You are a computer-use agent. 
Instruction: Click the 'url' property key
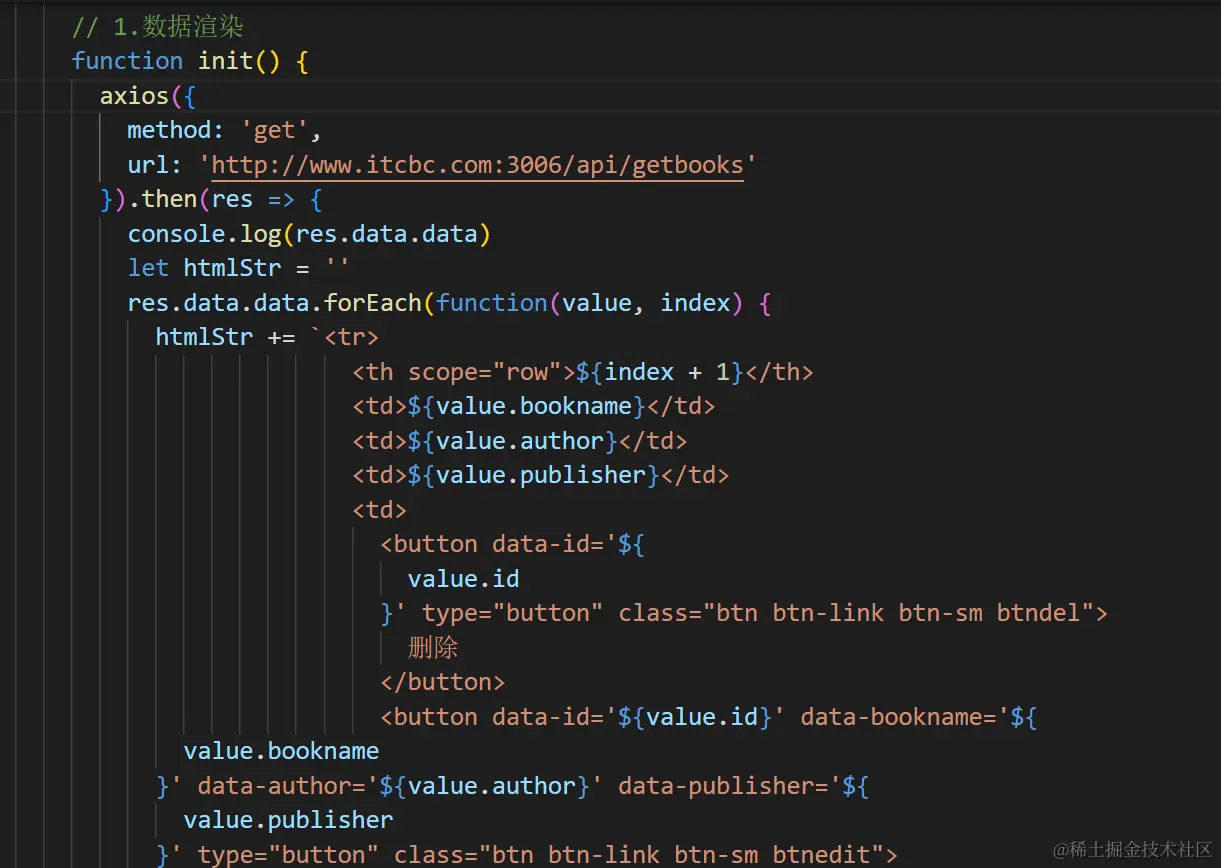(x=148, y=165)
